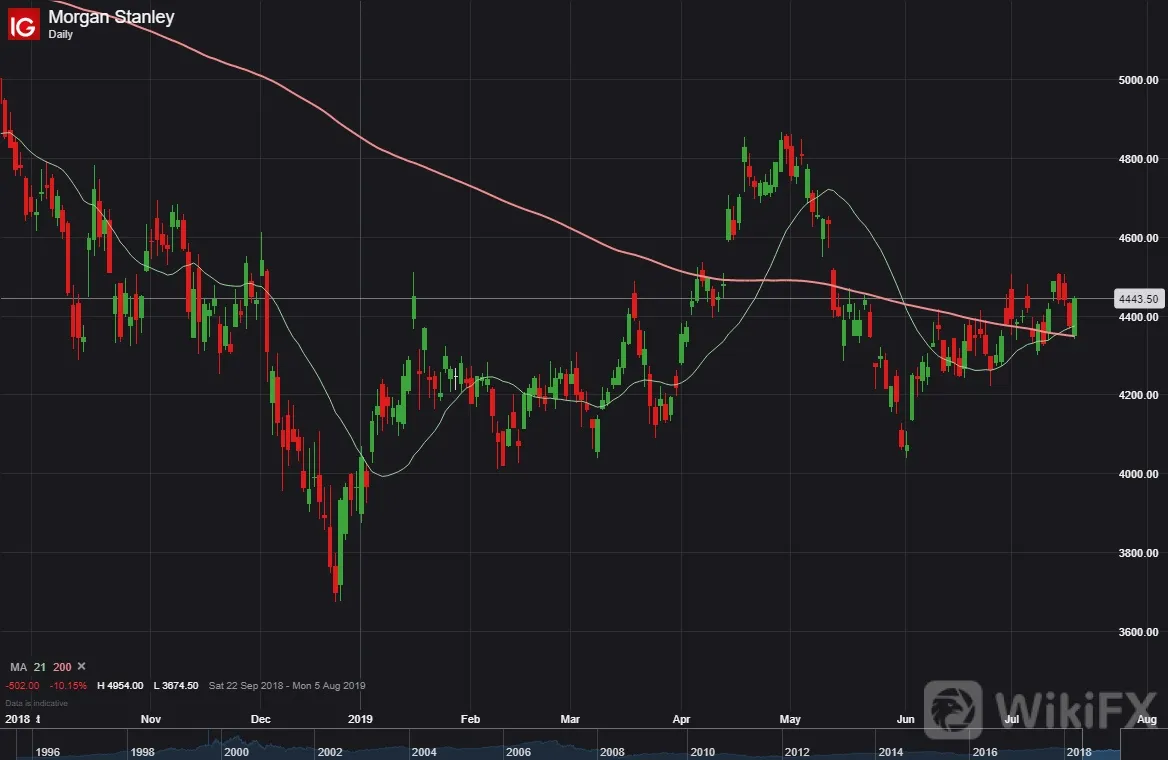Click the Aug label on time axis

(x=1146, y=719)
